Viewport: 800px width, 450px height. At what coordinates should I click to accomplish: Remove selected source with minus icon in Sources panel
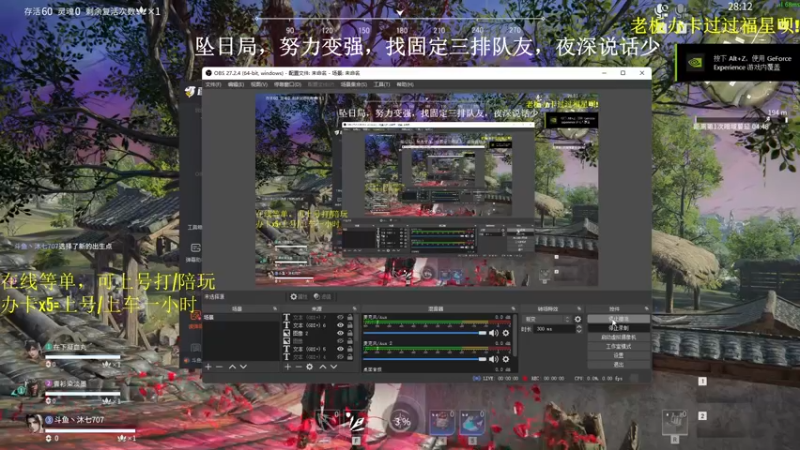pos(298,366)
